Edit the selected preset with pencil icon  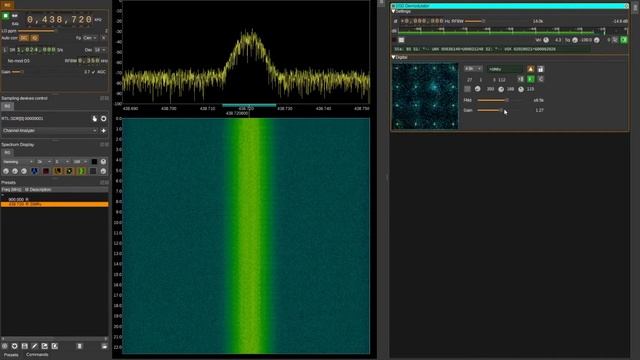click(35, 346)
